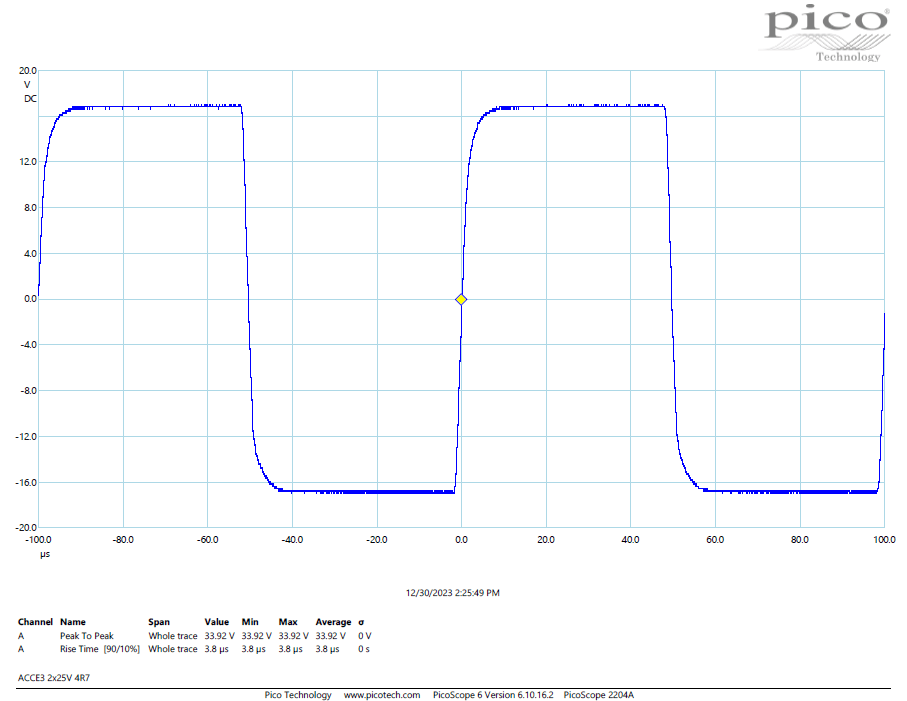The height and width of the screenshot is (701, 907).
Task: Click the 20.0 top voltage axis label
Action: 28,71
